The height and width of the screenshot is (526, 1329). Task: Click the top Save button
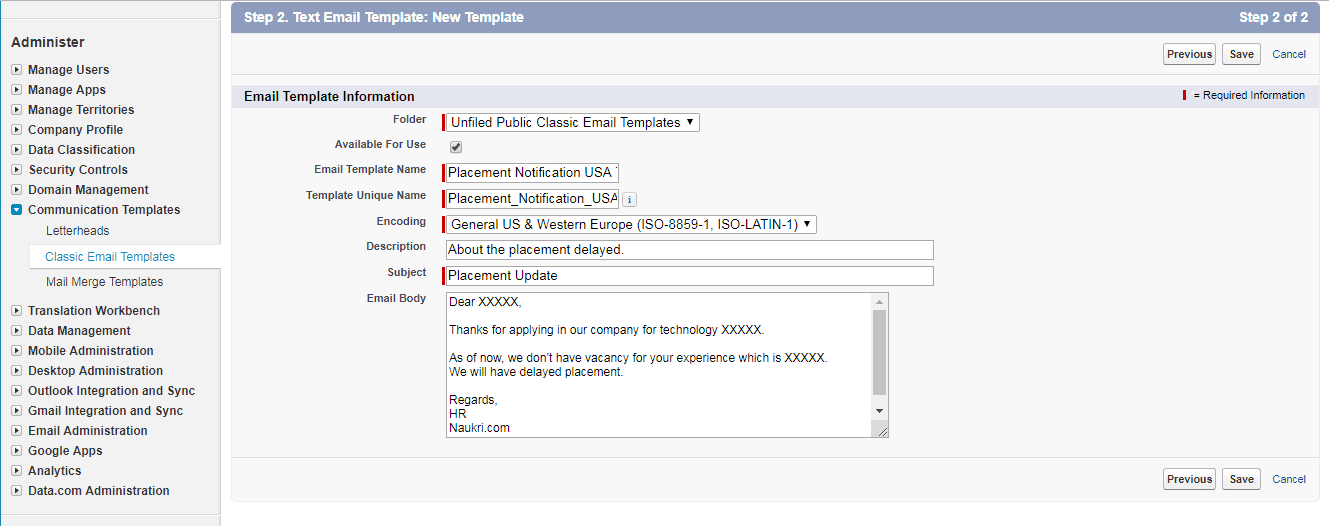pos(1241,54)
